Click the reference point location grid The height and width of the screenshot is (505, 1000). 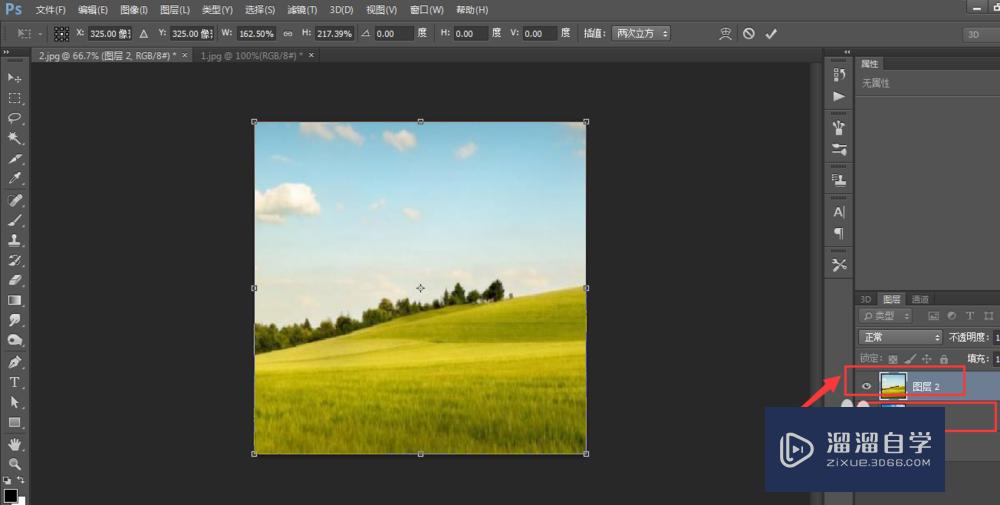coord(61,34)
